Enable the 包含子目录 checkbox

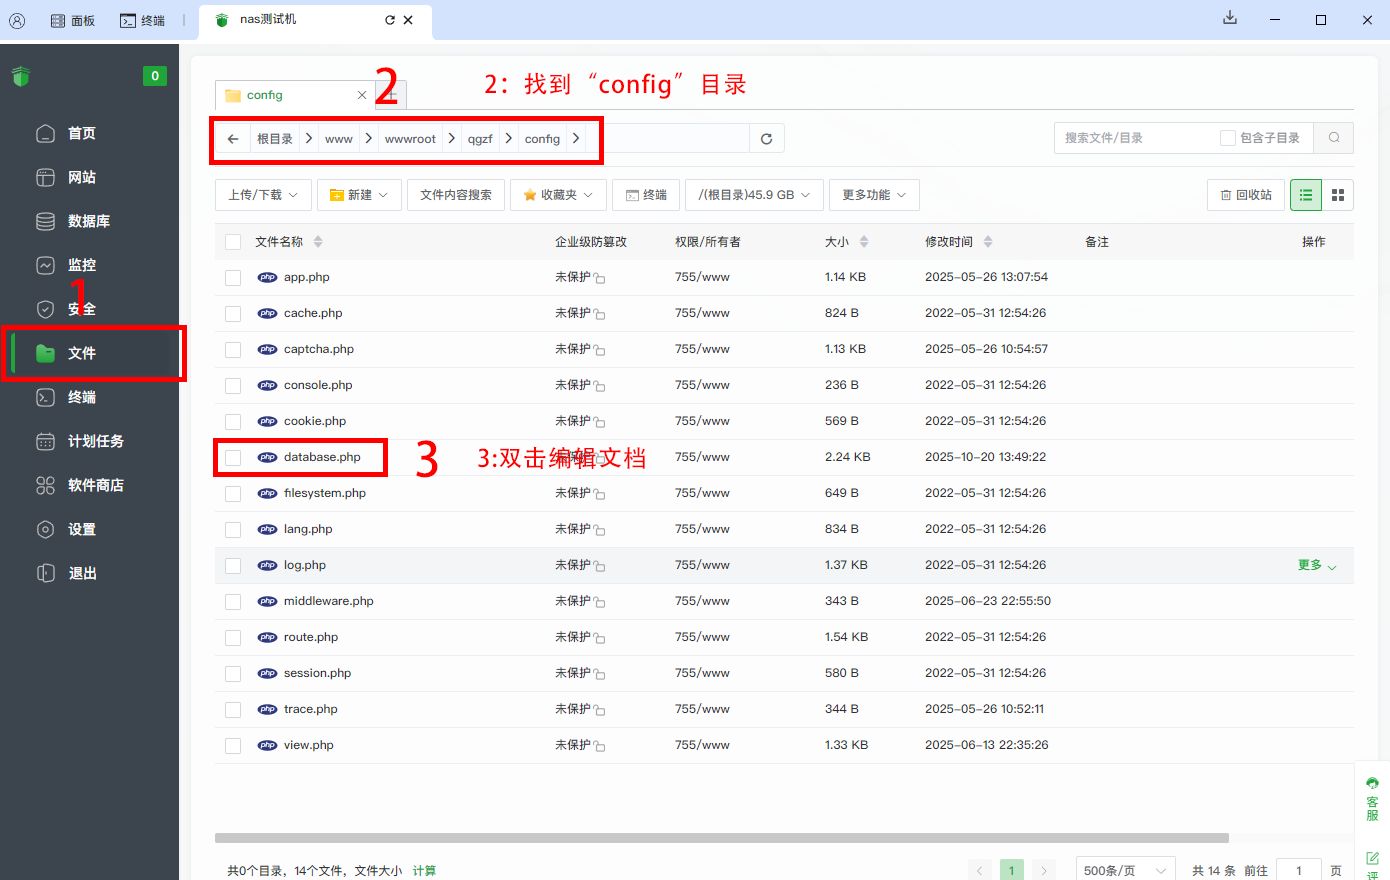(x=1227, y=138)
